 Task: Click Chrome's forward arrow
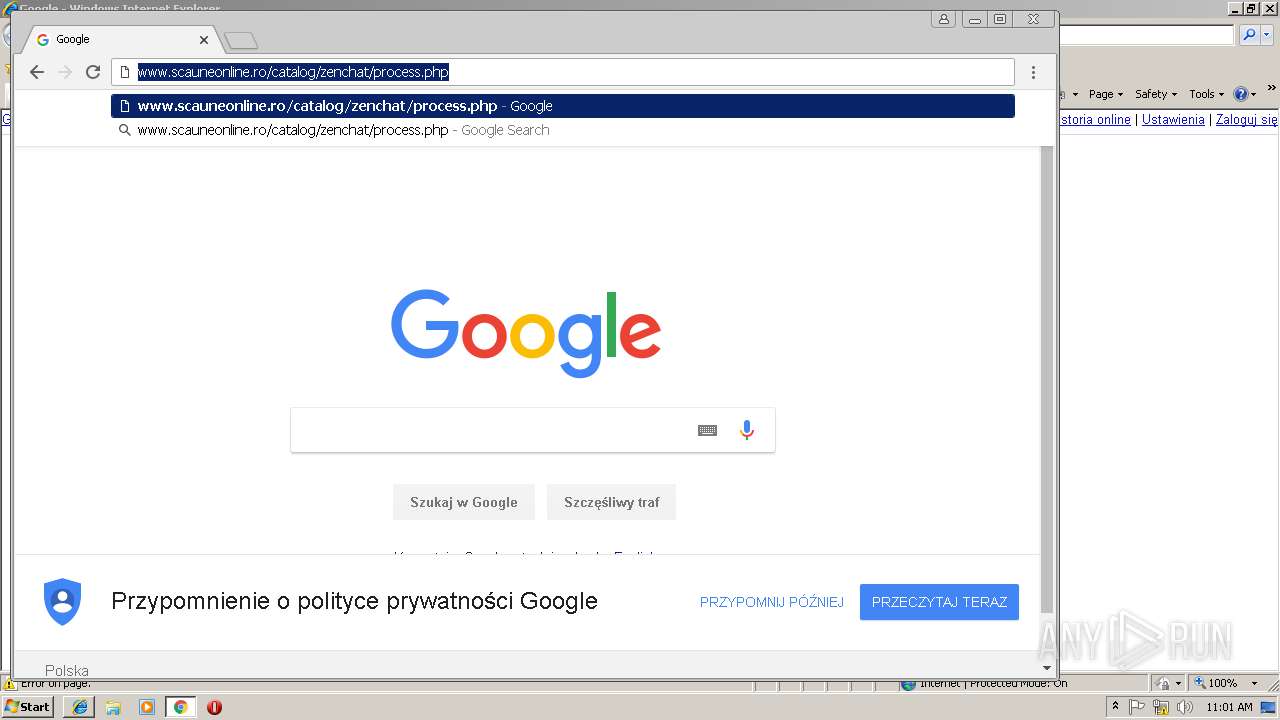(65, 72)
